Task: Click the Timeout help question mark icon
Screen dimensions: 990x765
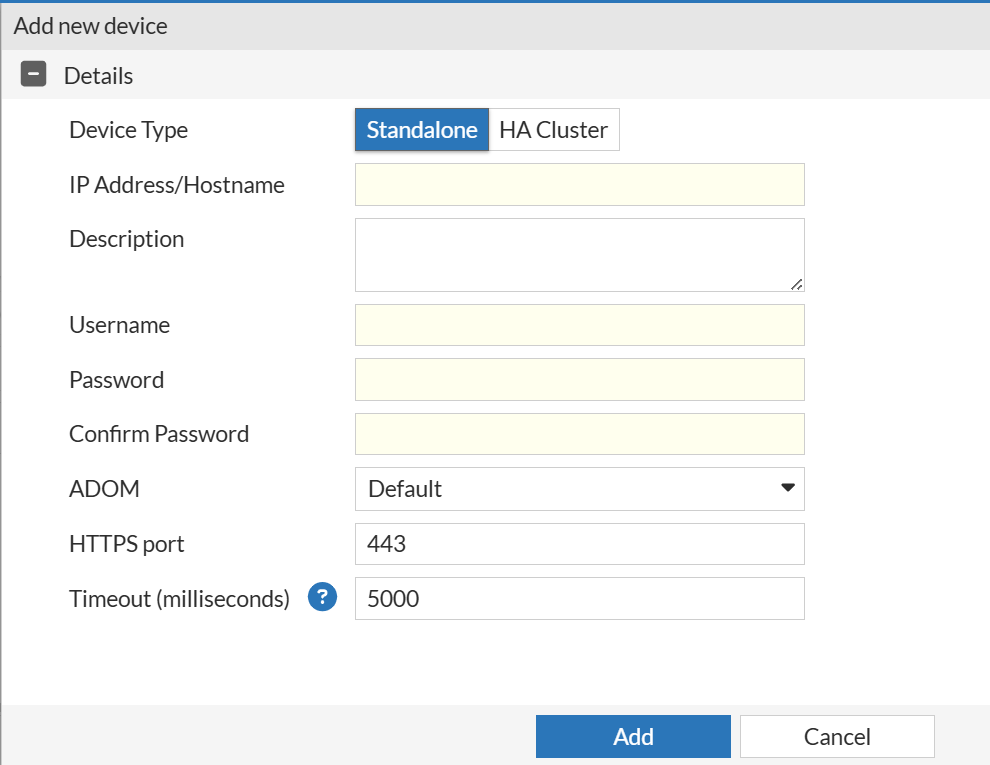Action: click(321, 598)
